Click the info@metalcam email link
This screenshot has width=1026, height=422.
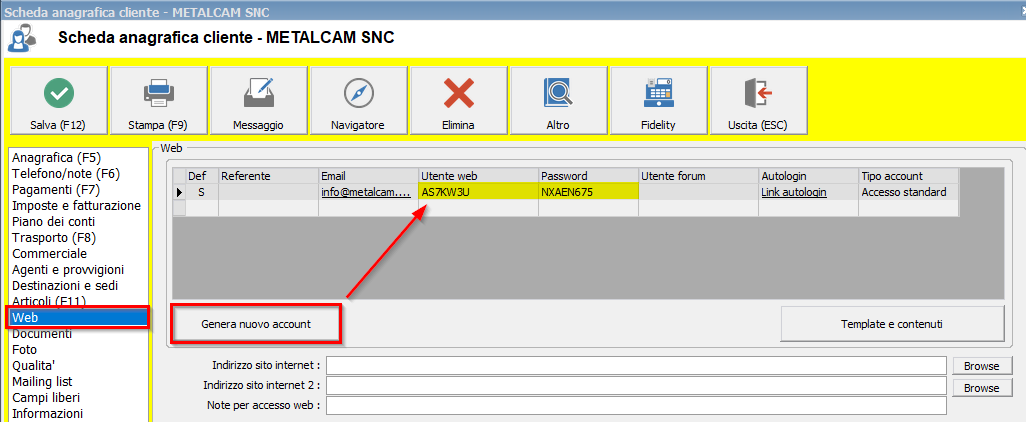click(x=366, y=192)
